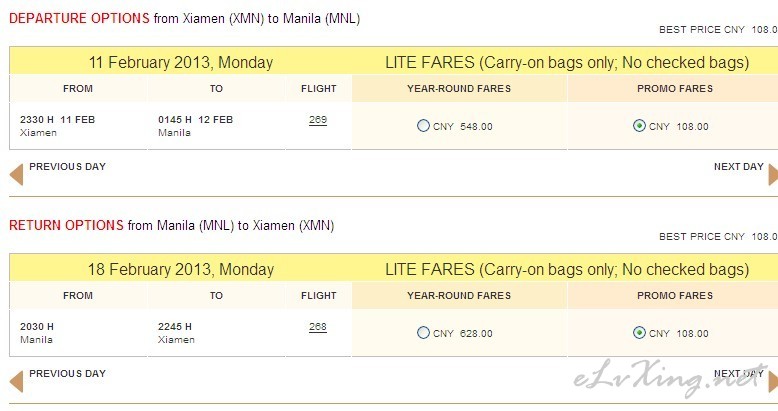Open flight 269 details link
The height and width of the screenshot is (411, 778).
(318, 120)
